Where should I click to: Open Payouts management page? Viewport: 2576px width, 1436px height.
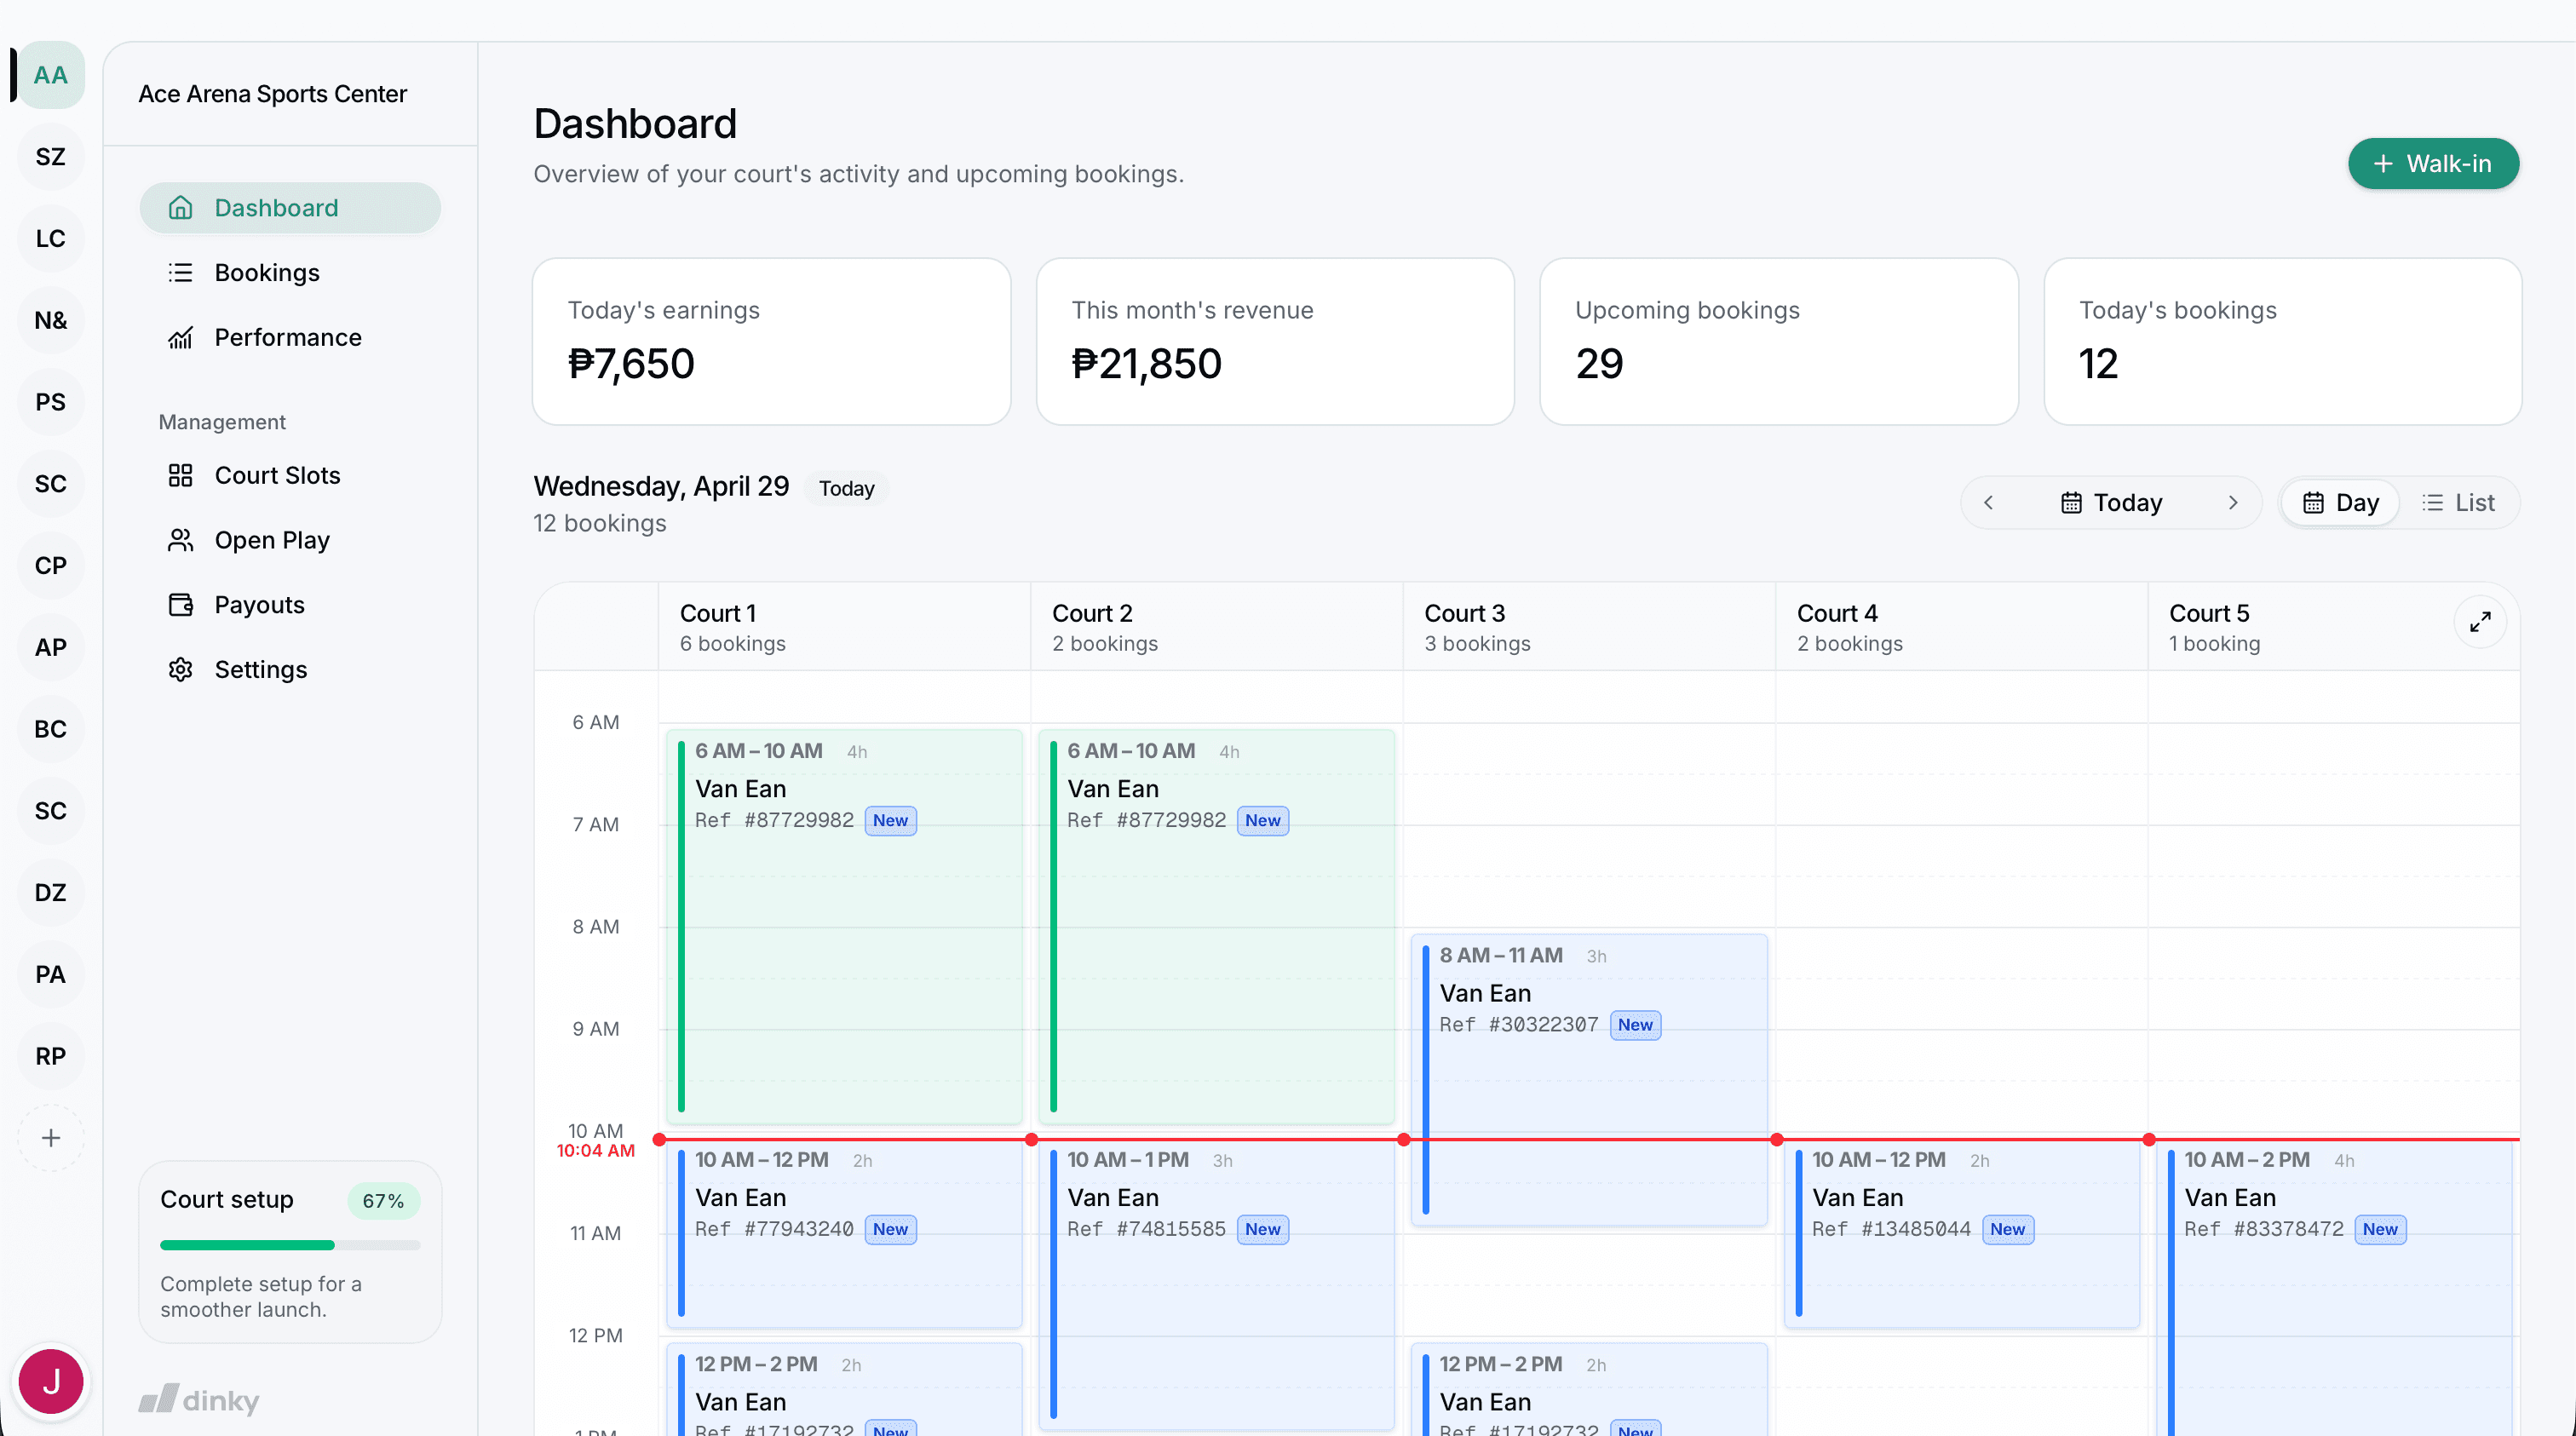290,605
